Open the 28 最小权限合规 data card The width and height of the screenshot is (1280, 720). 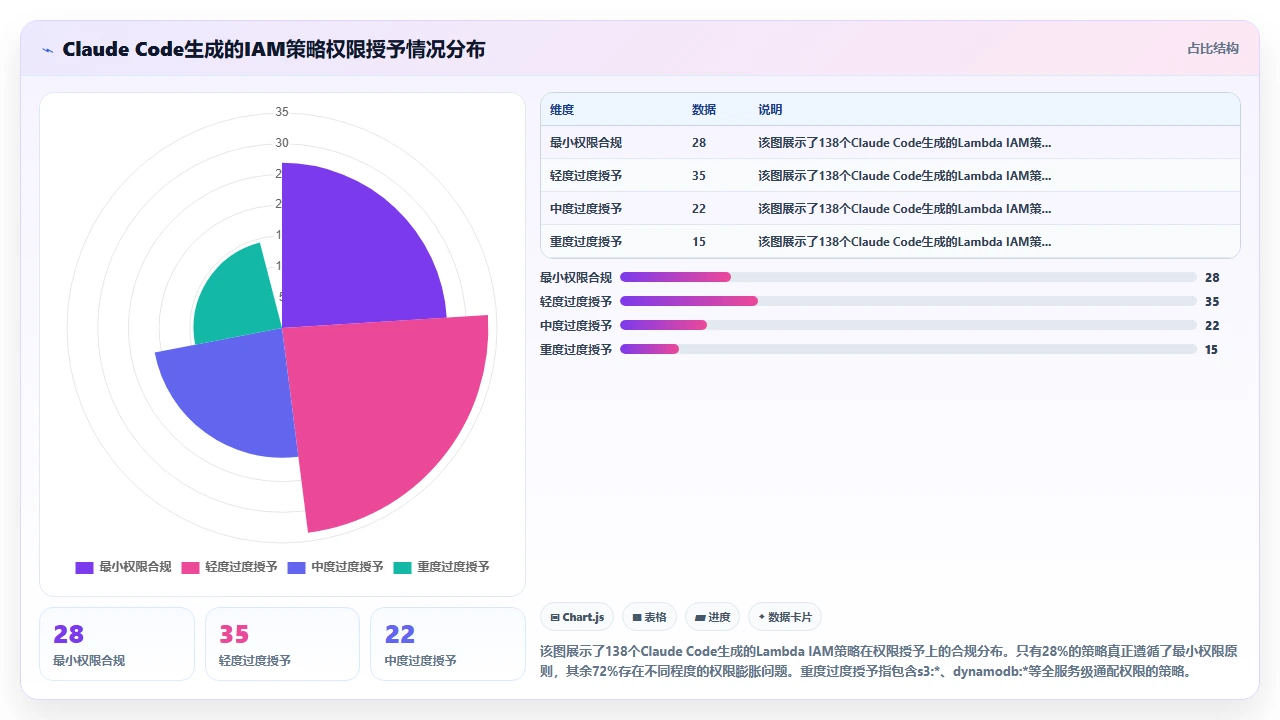117,644
